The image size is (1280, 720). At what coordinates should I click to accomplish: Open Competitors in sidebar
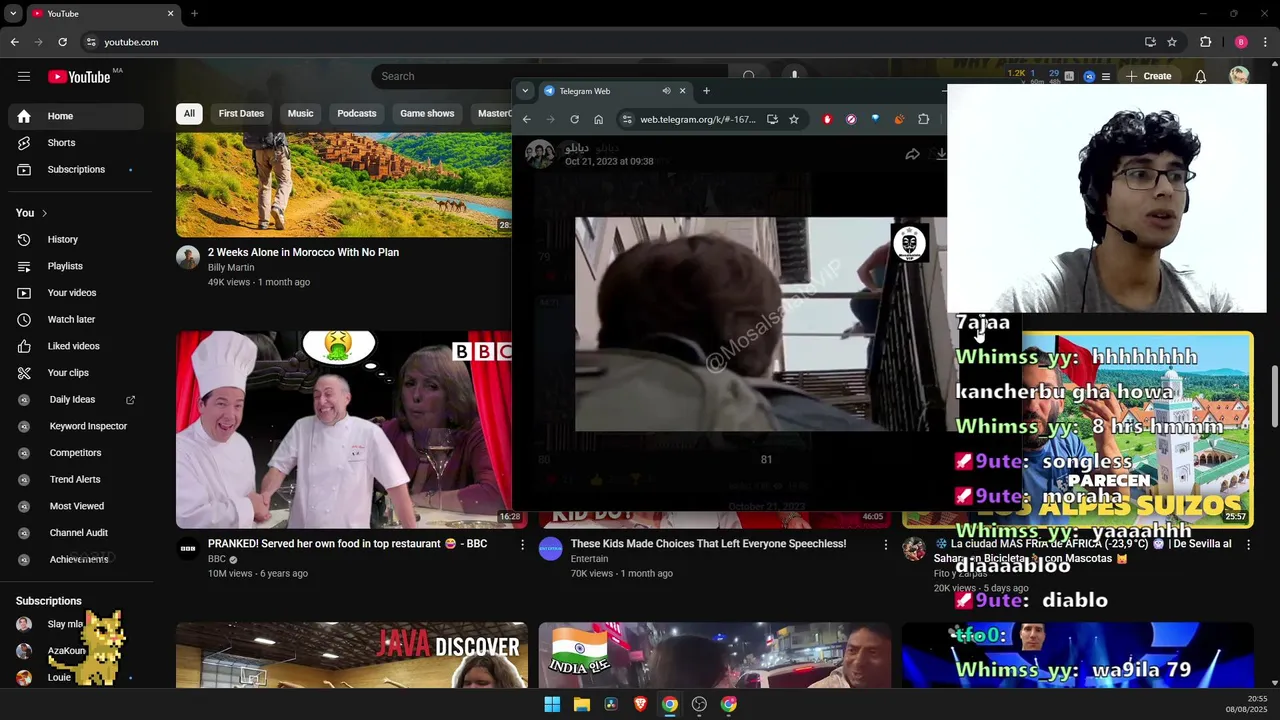76,453
